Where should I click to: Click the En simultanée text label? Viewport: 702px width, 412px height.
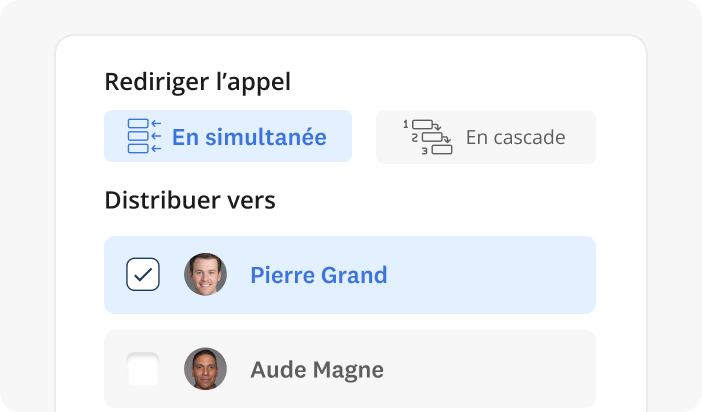coord(249,137)
